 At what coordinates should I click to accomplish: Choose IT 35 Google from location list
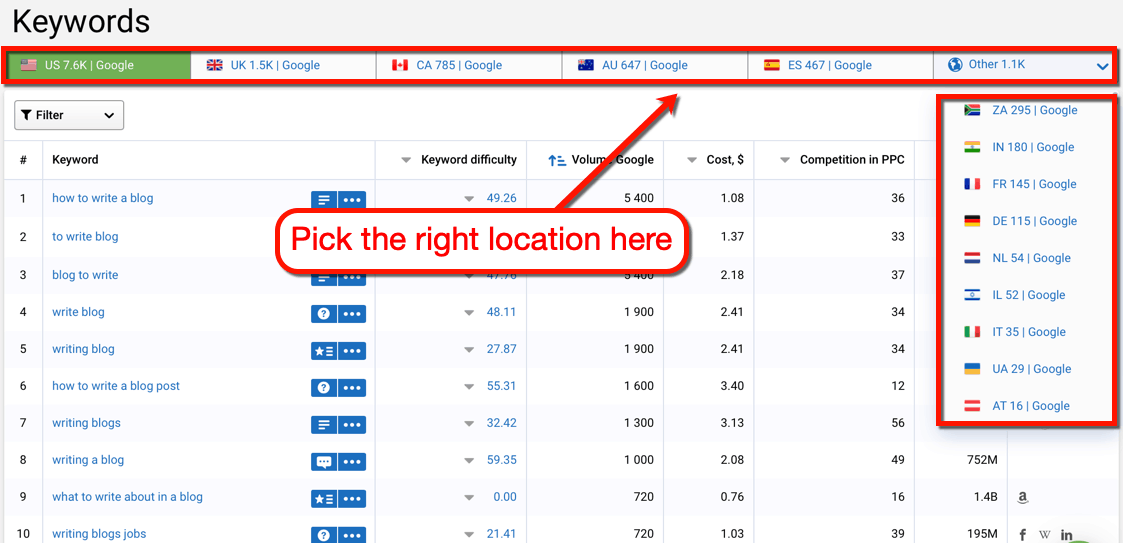pos(1016,332)
